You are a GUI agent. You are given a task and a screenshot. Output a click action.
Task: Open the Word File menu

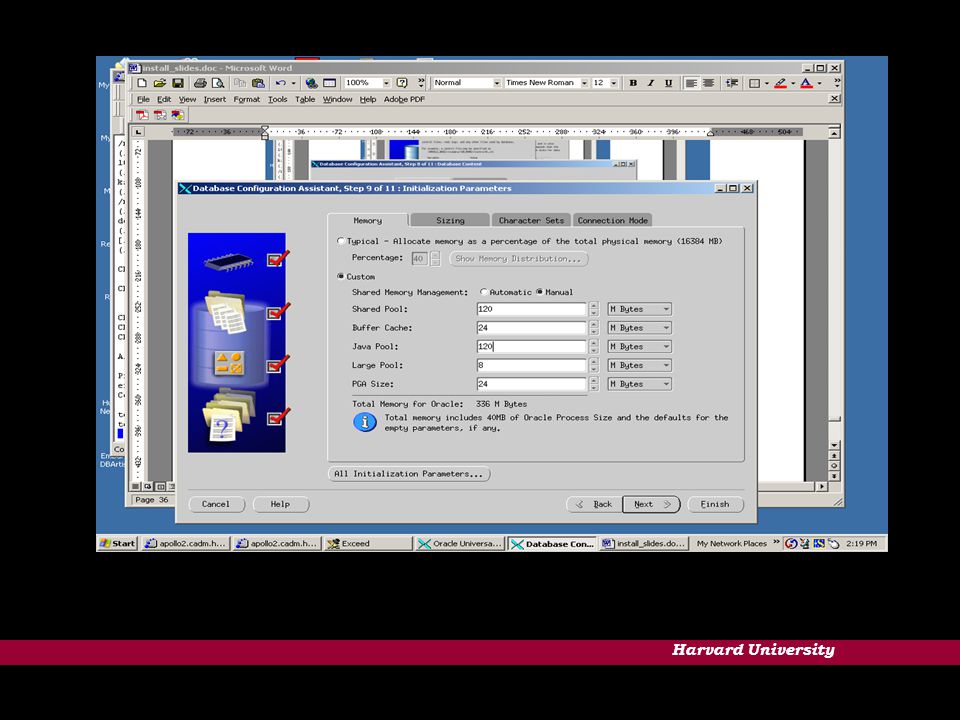[143, 99]
